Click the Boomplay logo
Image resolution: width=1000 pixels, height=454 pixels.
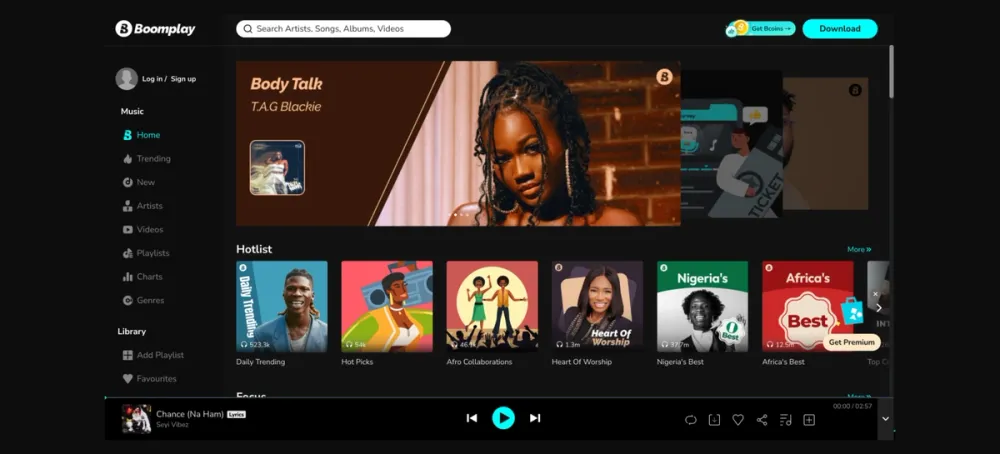pyautogui.click(x=155, y=29)
